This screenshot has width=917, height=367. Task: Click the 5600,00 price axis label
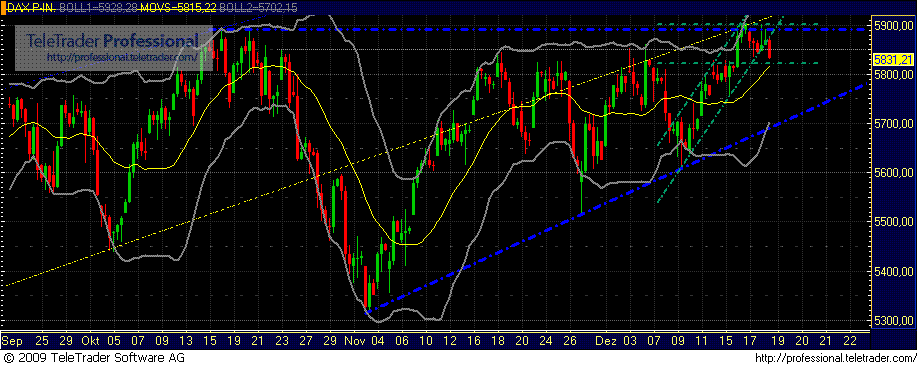click(893, 173)
